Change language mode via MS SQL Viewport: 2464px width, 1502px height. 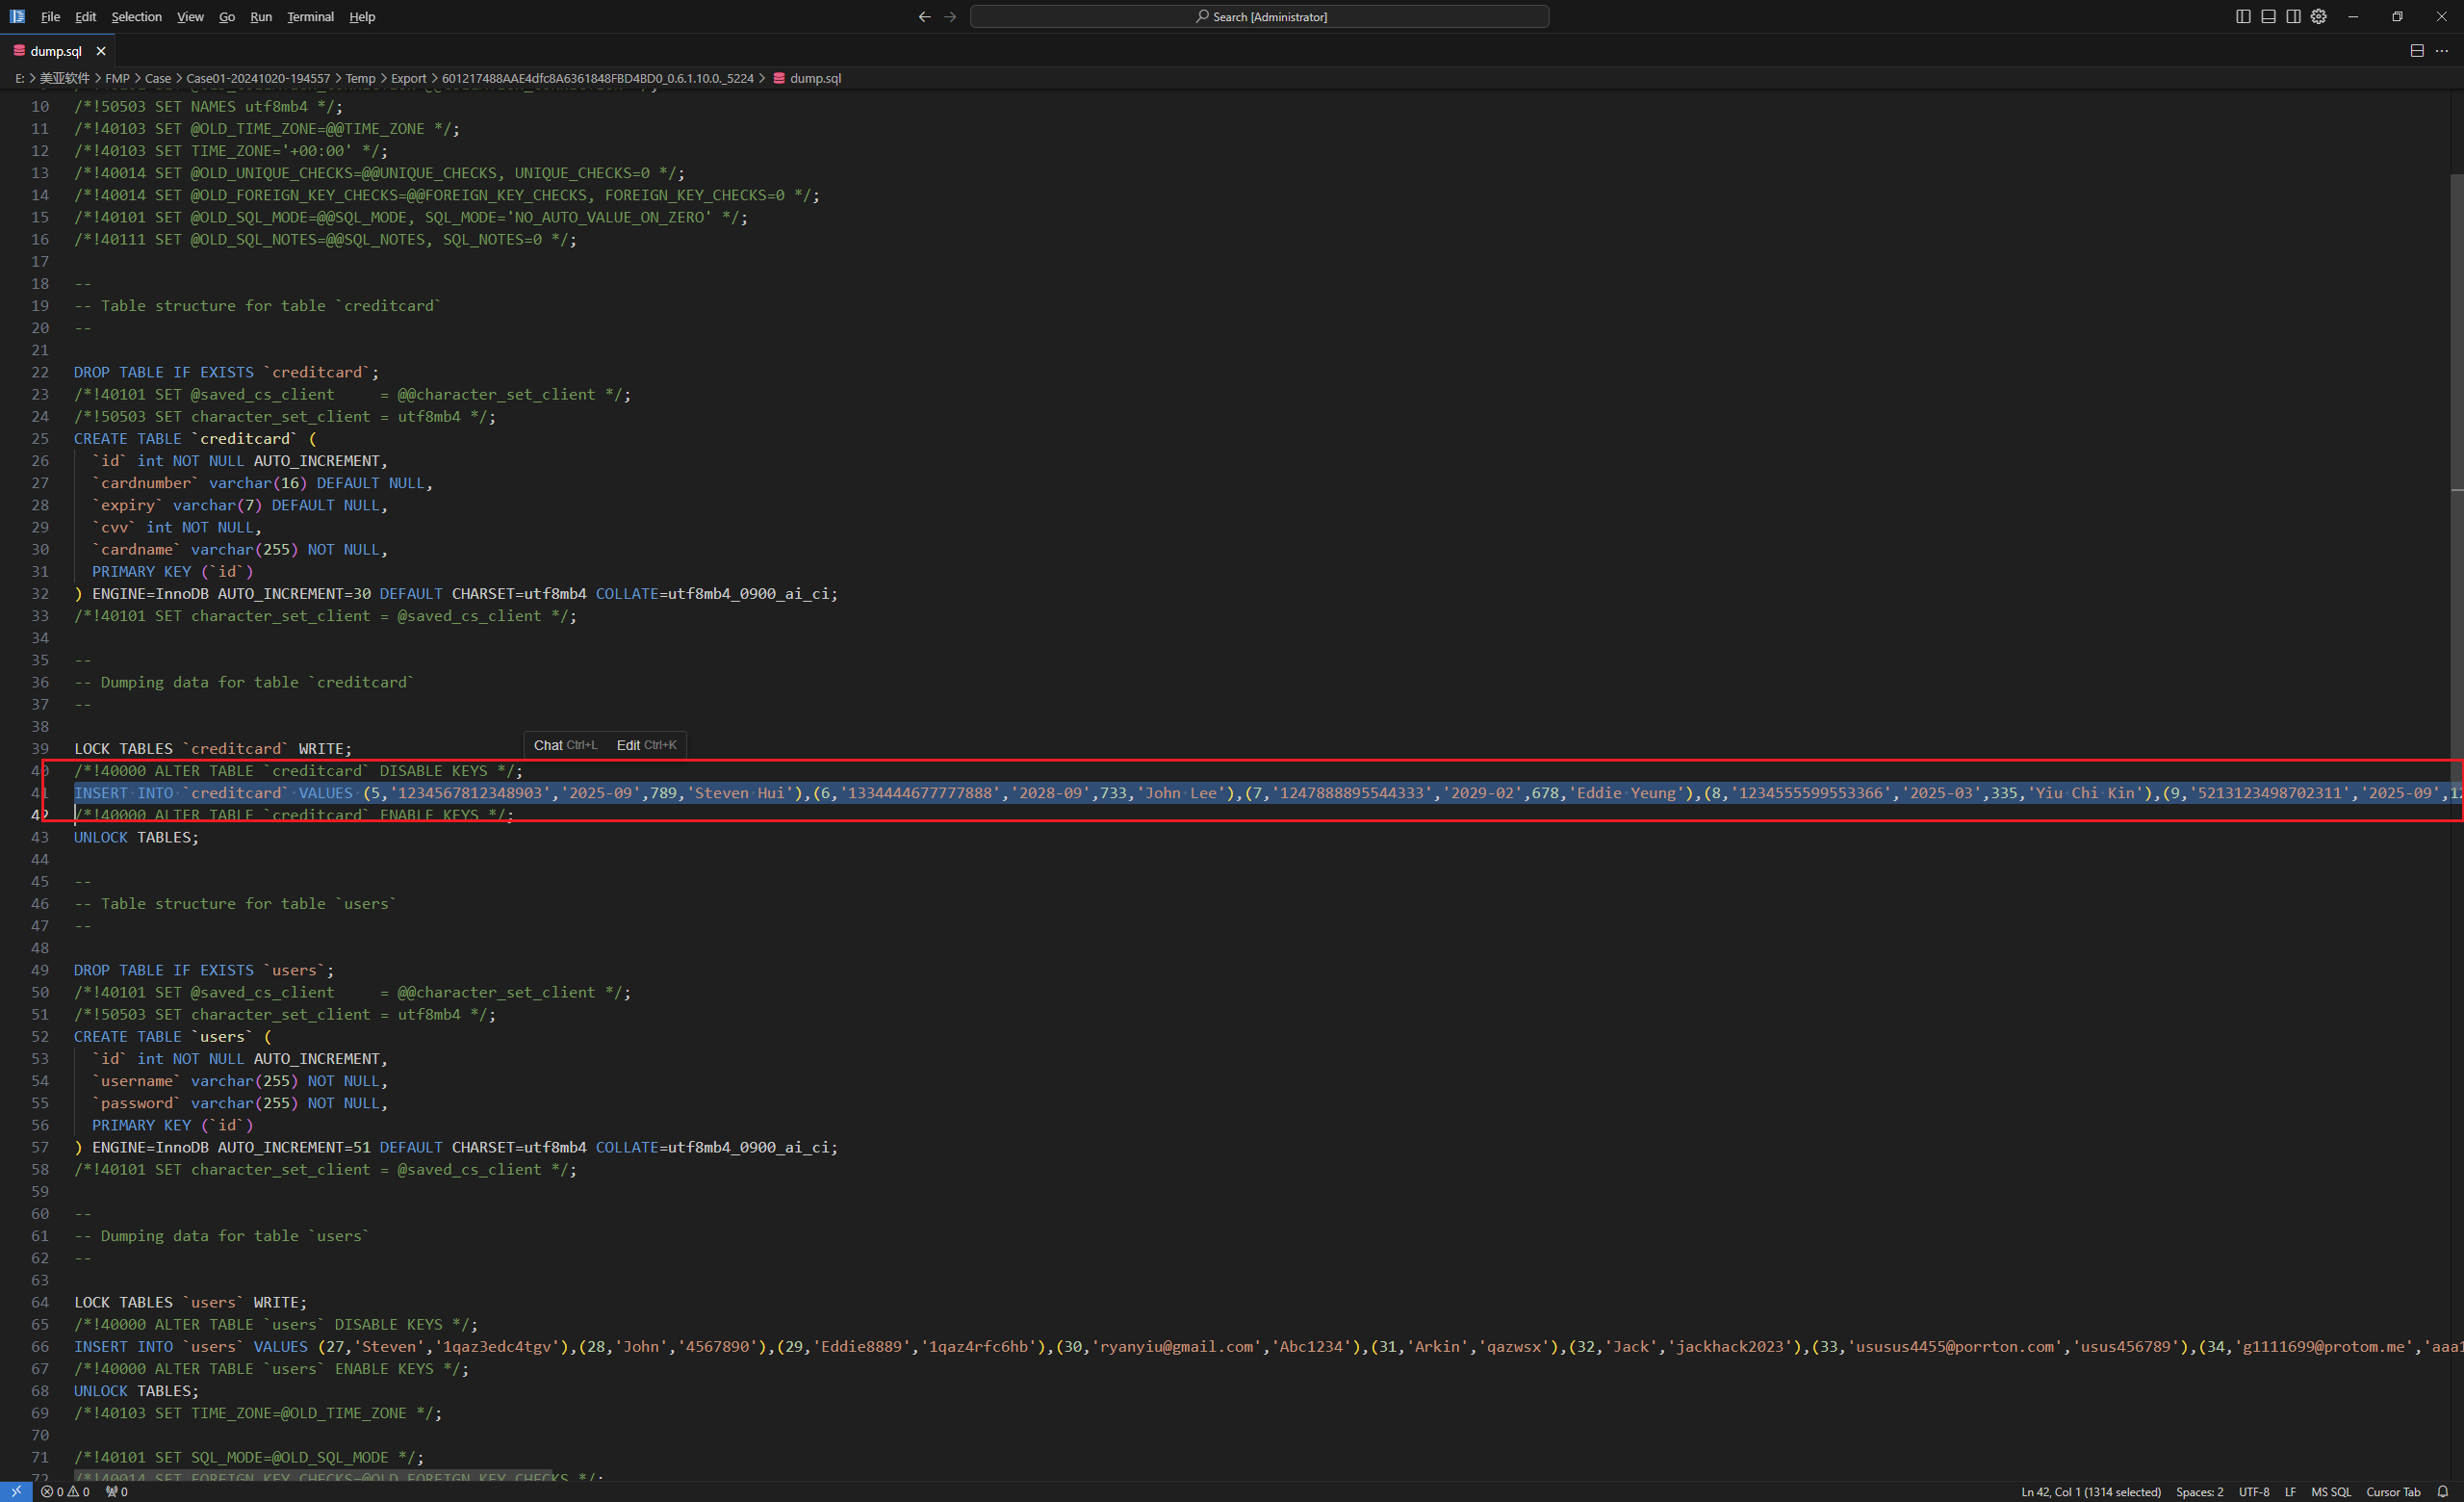click(2331, 1491)
